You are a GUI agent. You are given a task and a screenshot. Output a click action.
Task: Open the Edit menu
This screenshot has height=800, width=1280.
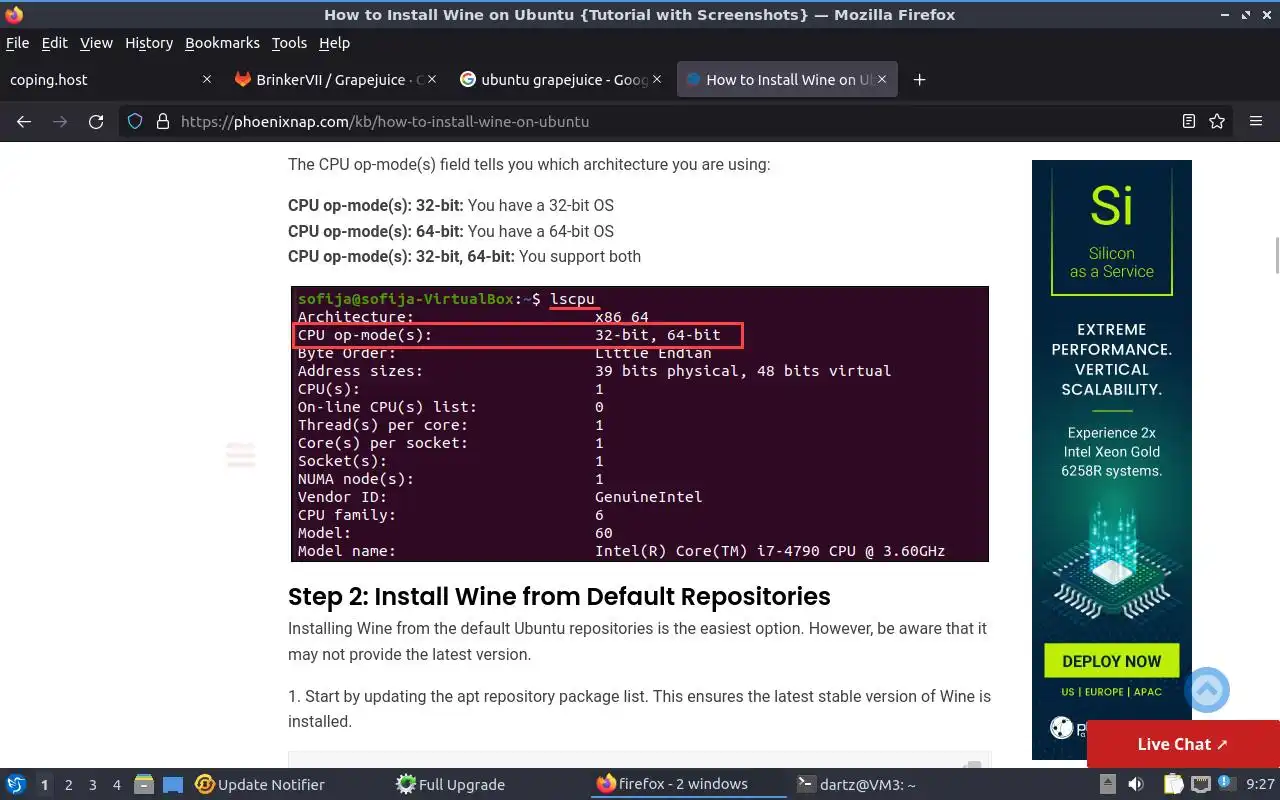[54, 43]
